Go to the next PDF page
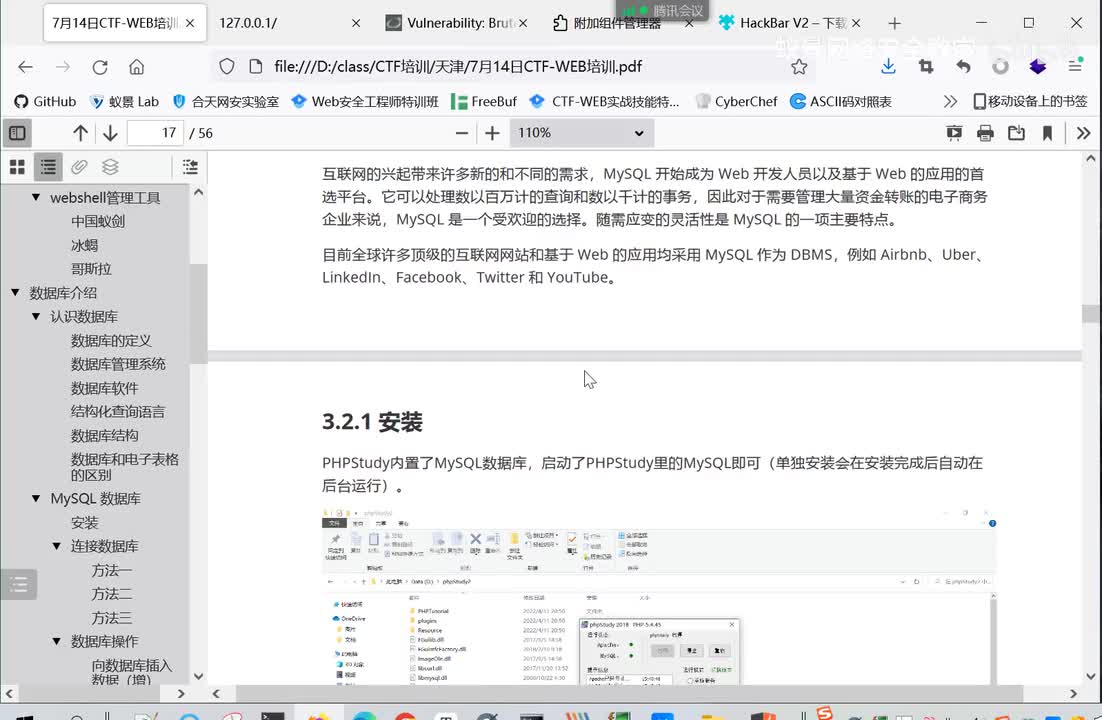Screen dimensions: 1102x720 pyautogui.click(x=110, y=133)
